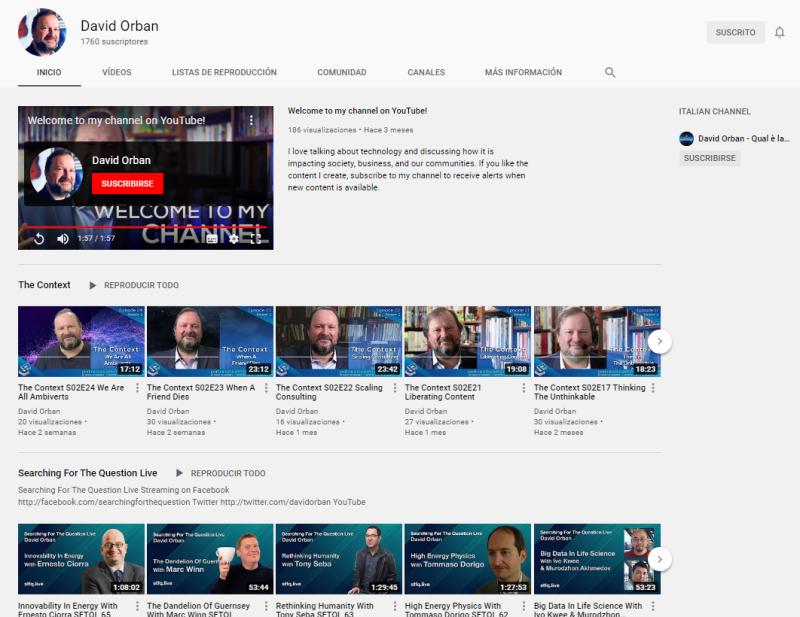Image resolution: width=800 pixels, height=617 pixels.
Task: Click title 'Welcome to my channel on YouTube!' beside video
Action: tap(357, 111)
